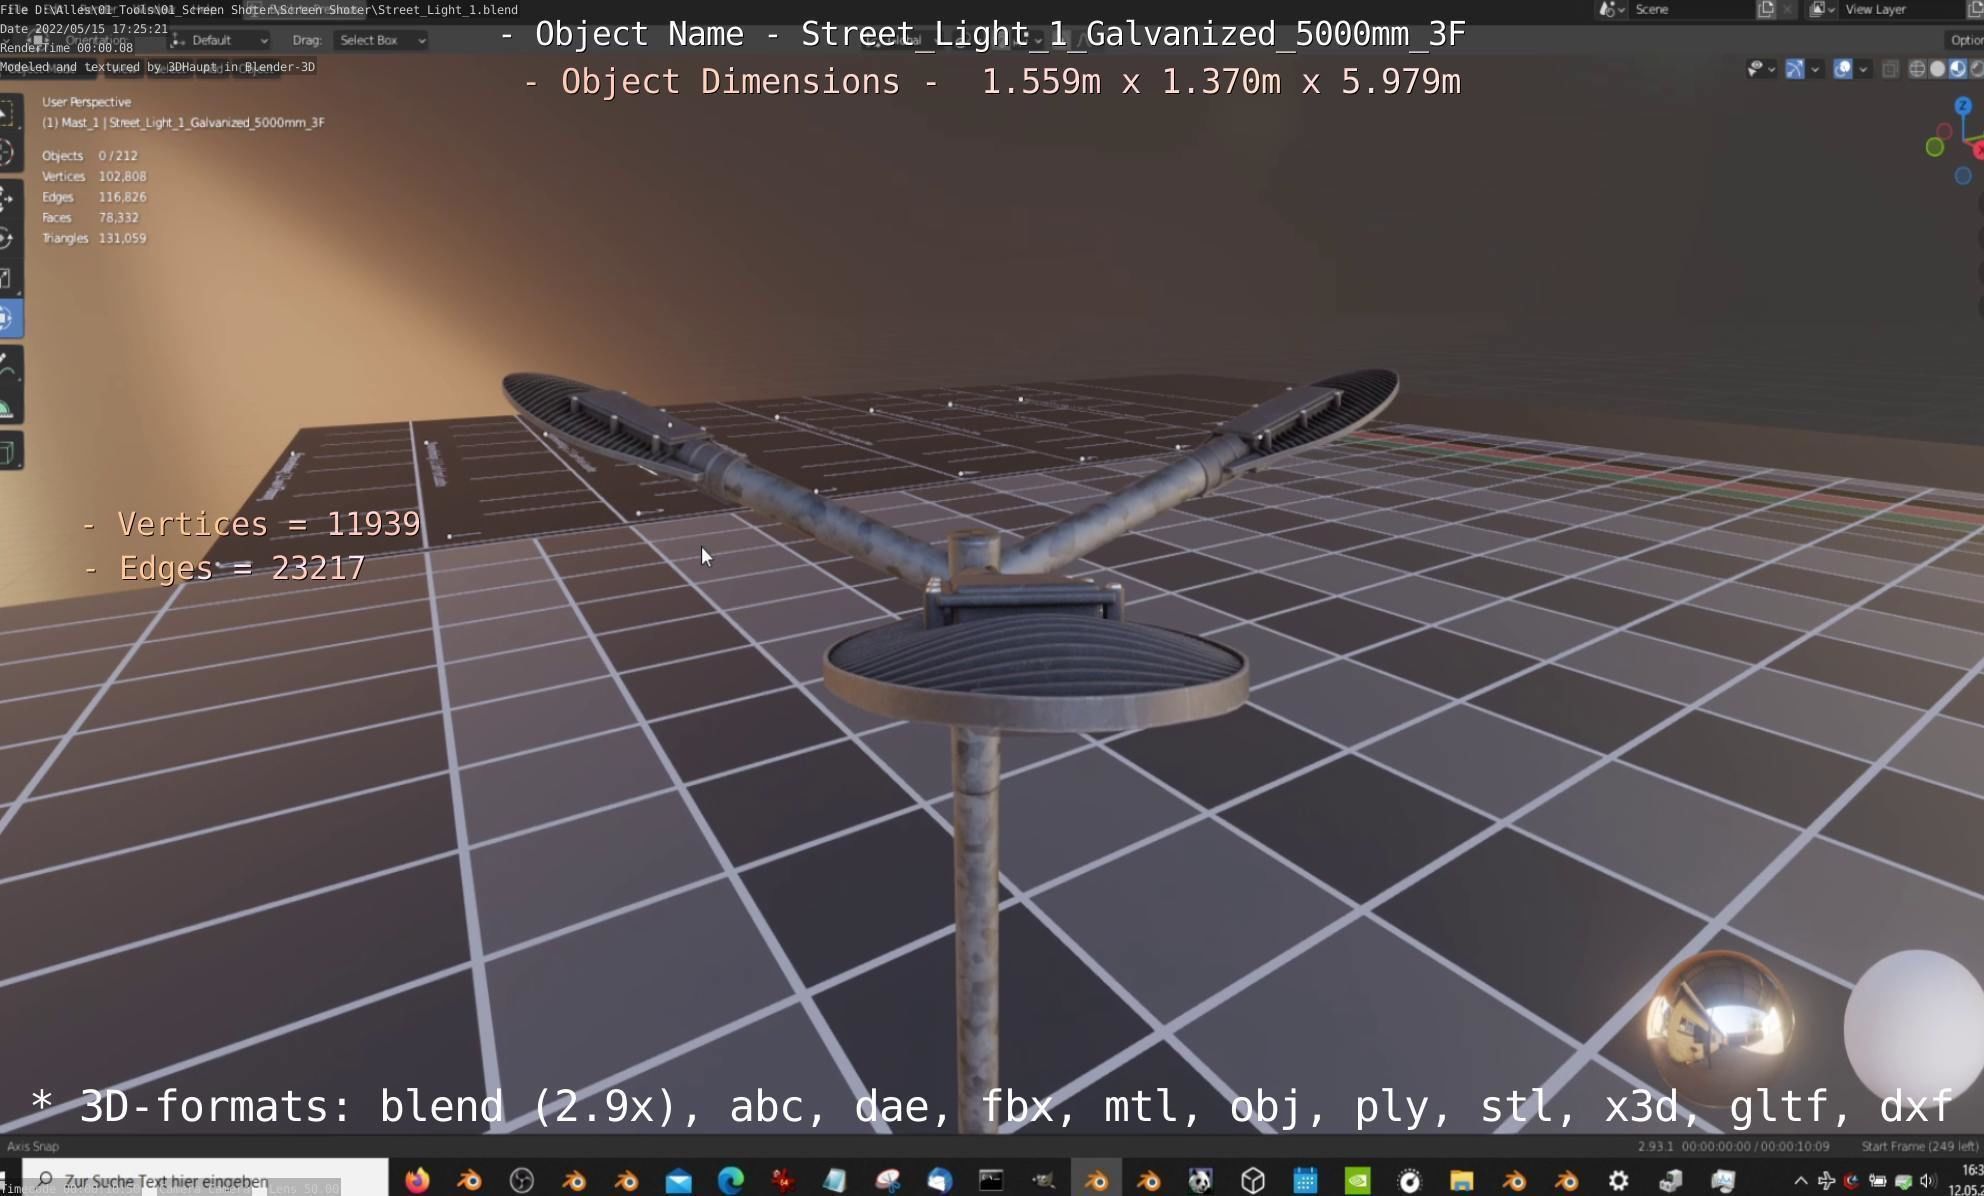
Task: Click the Vertices 102,808 statistic
Action: (94, 176)
